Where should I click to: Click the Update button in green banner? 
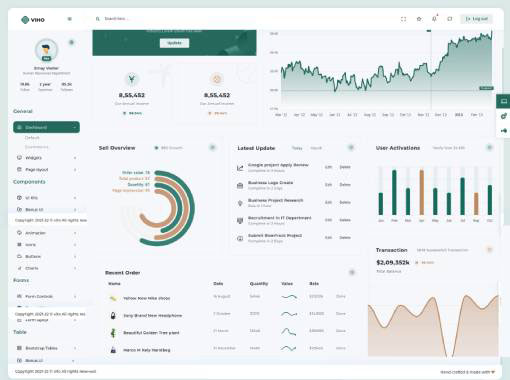[x=174, y=43]
